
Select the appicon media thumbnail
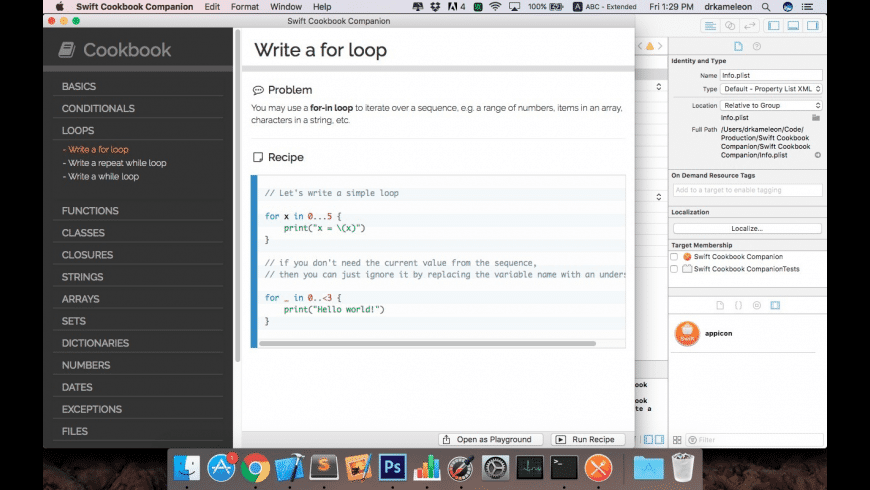(x=687, y=334)
